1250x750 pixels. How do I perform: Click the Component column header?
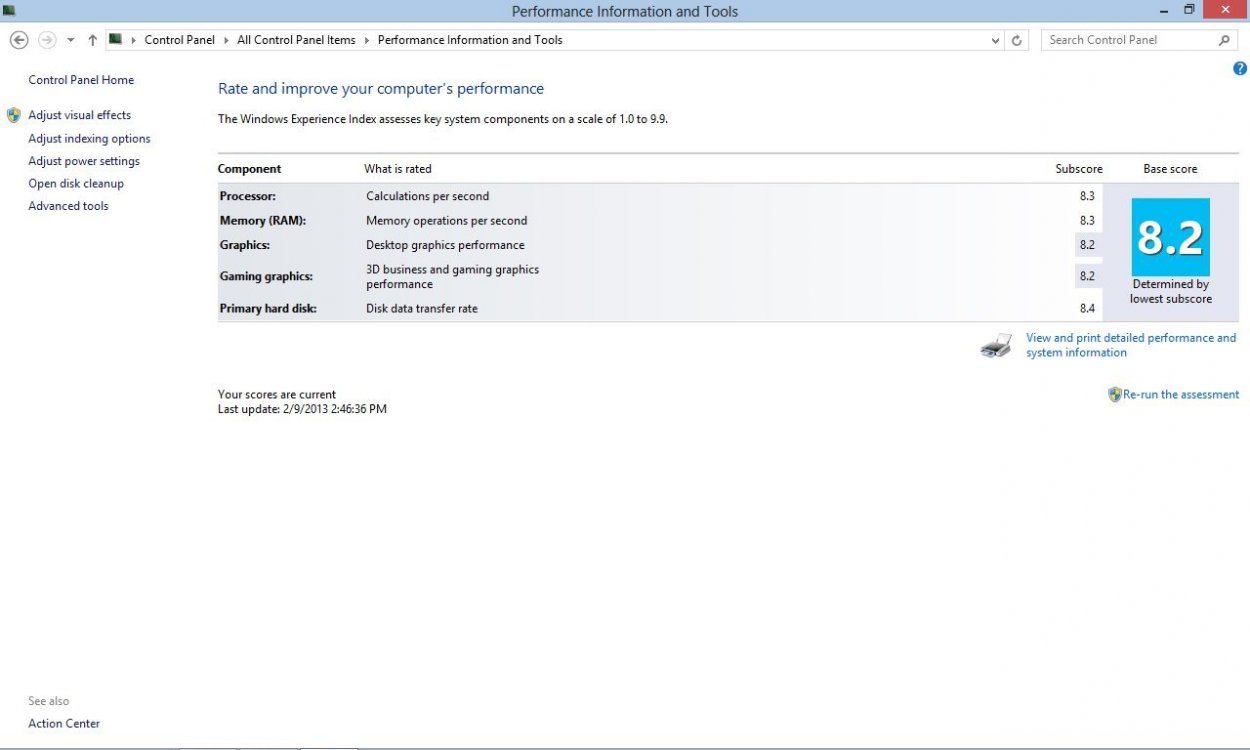pyautogui.click(x=250, y=169)
